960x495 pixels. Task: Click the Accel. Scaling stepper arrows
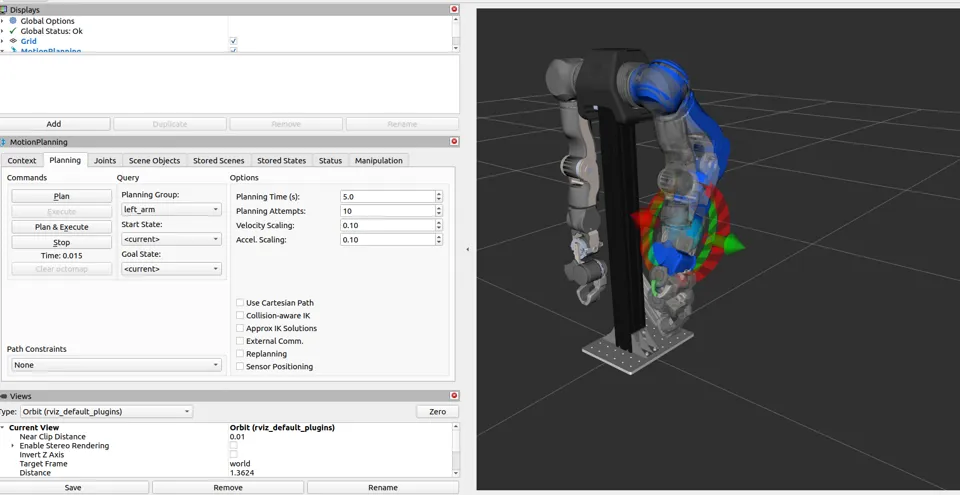[439, 240]
